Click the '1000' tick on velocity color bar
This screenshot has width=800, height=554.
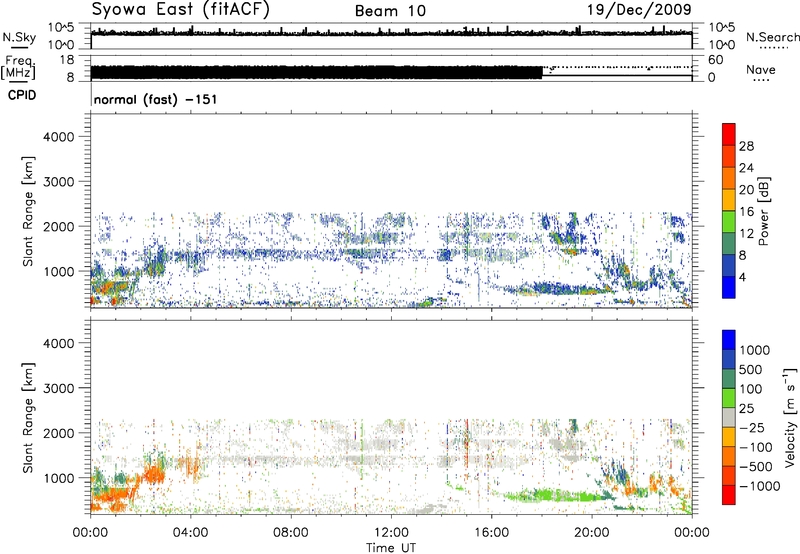pos(754,350)
